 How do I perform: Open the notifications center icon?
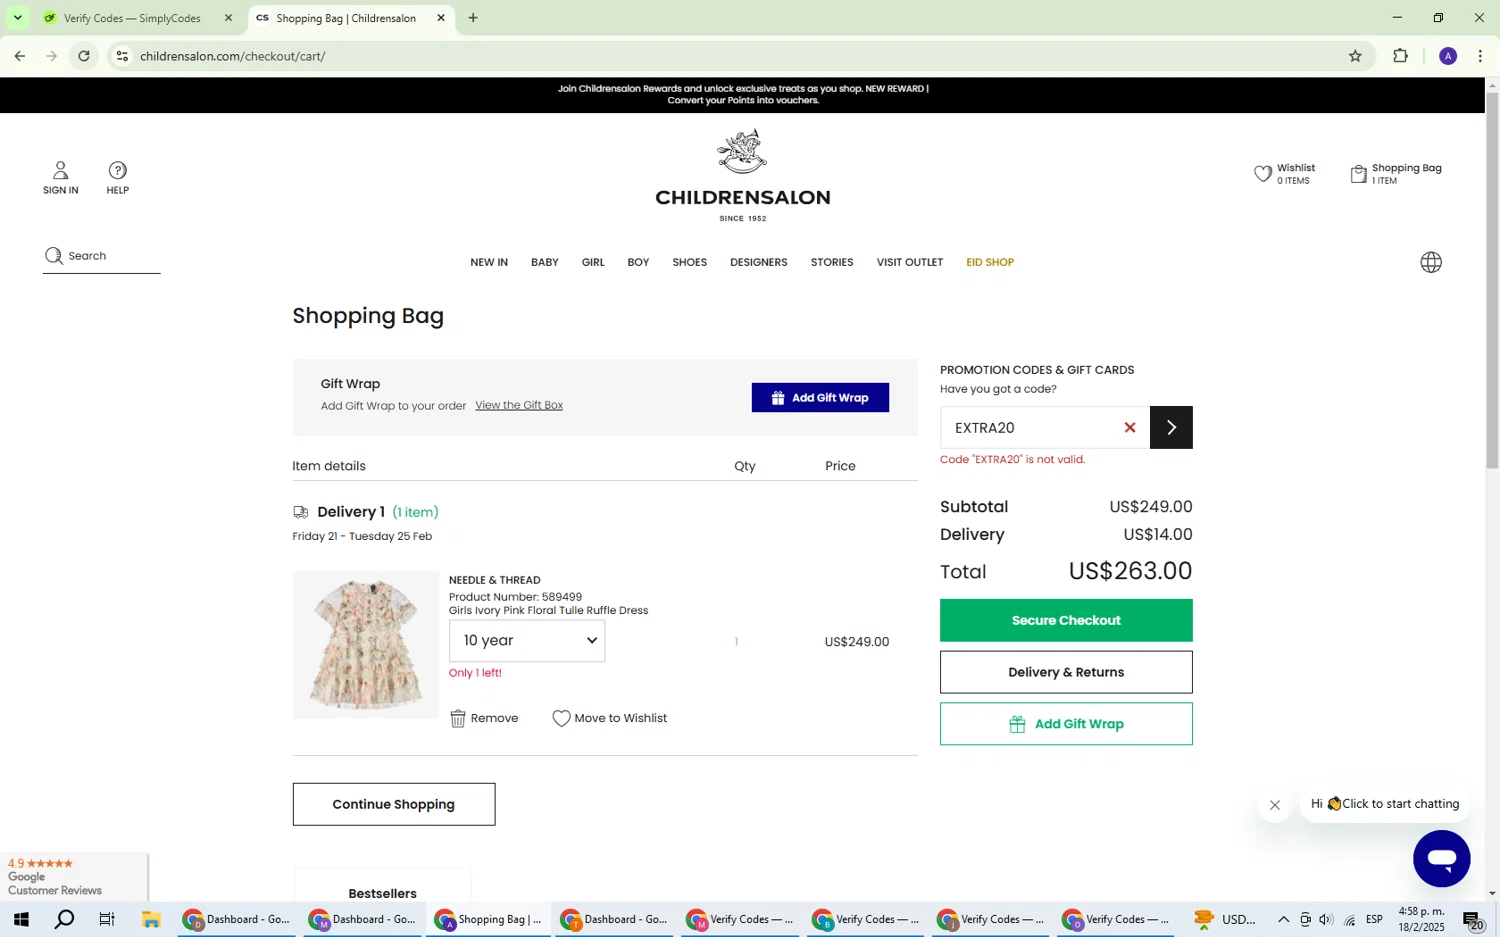point(1472,920)
